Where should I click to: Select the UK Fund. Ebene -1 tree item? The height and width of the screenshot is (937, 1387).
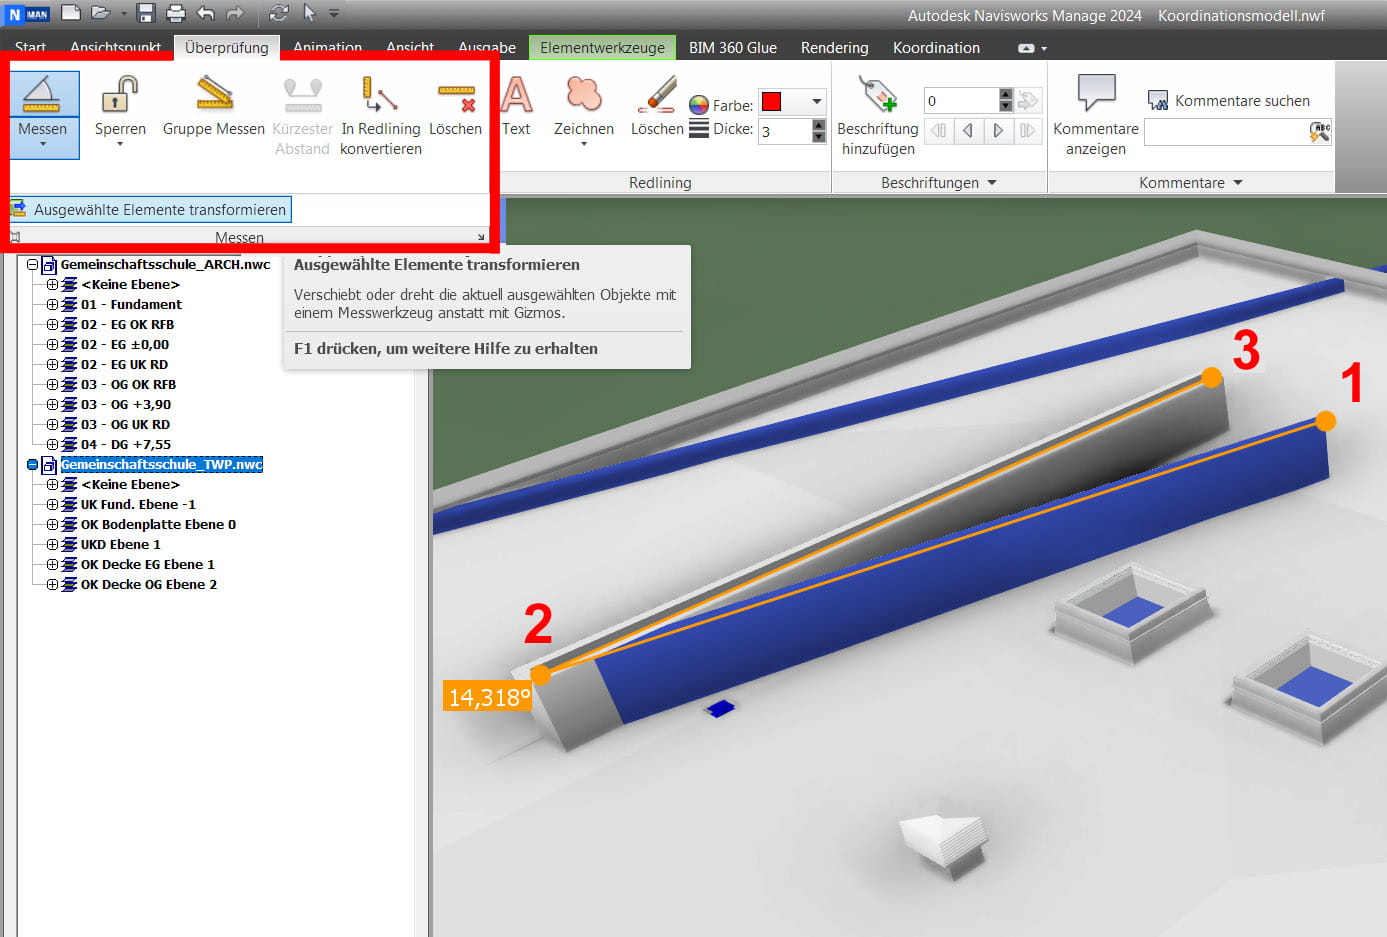click(138, 505)
